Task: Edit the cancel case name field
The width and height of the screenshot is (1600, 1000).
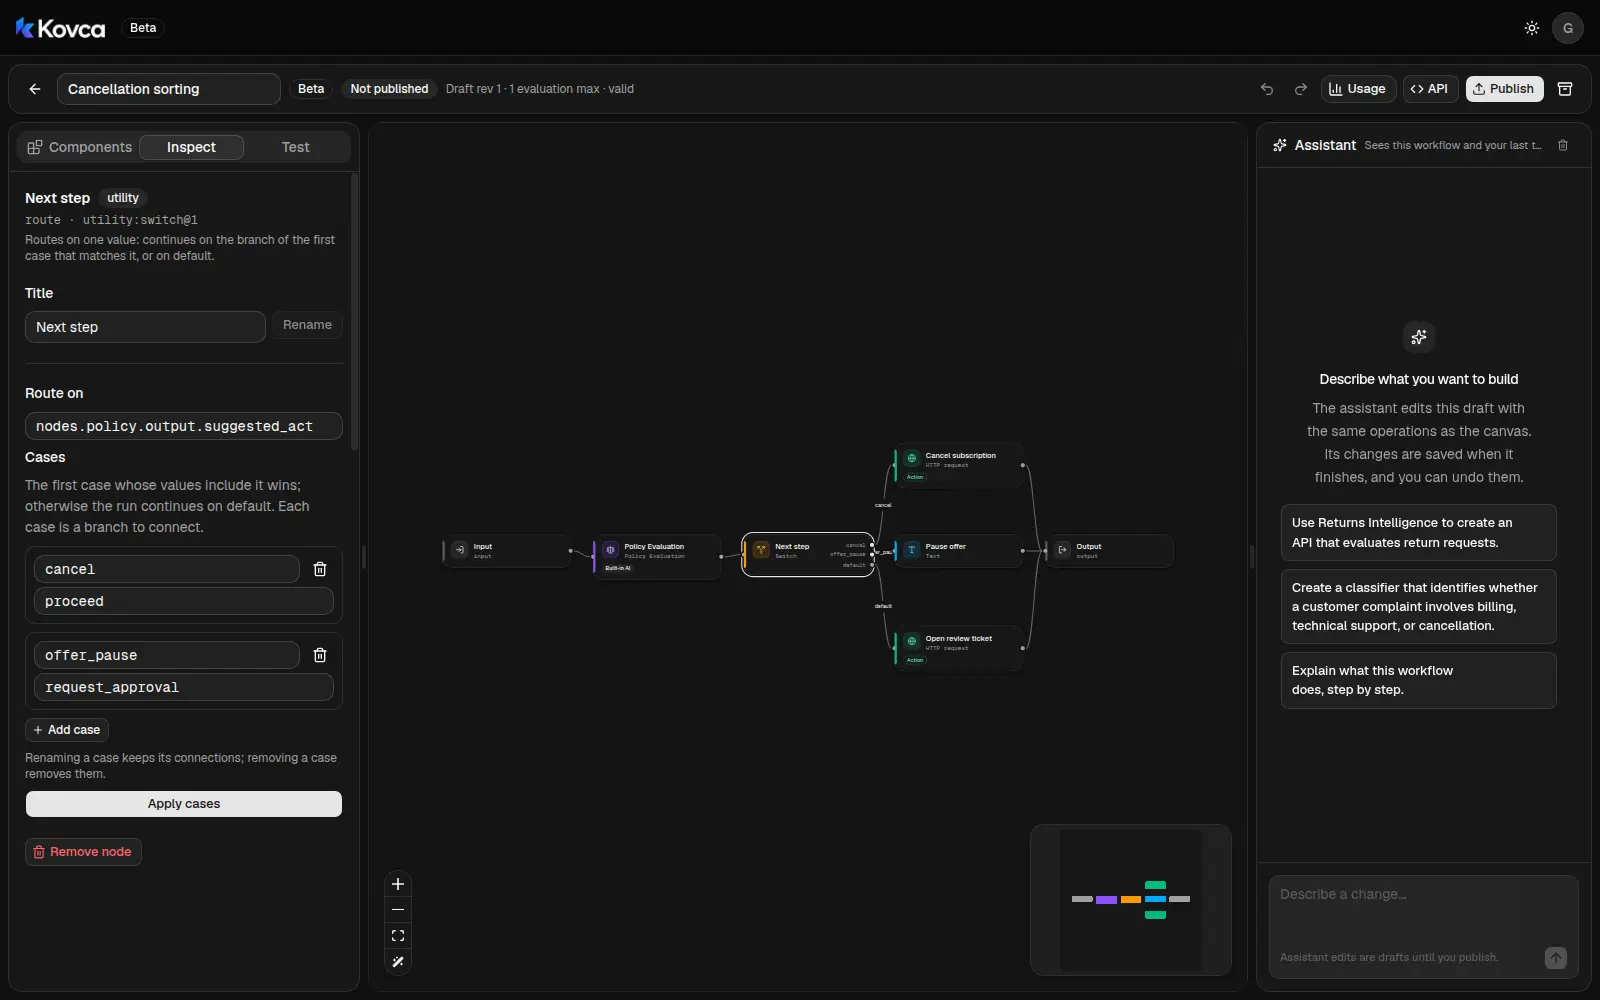Action: point(167,569)
